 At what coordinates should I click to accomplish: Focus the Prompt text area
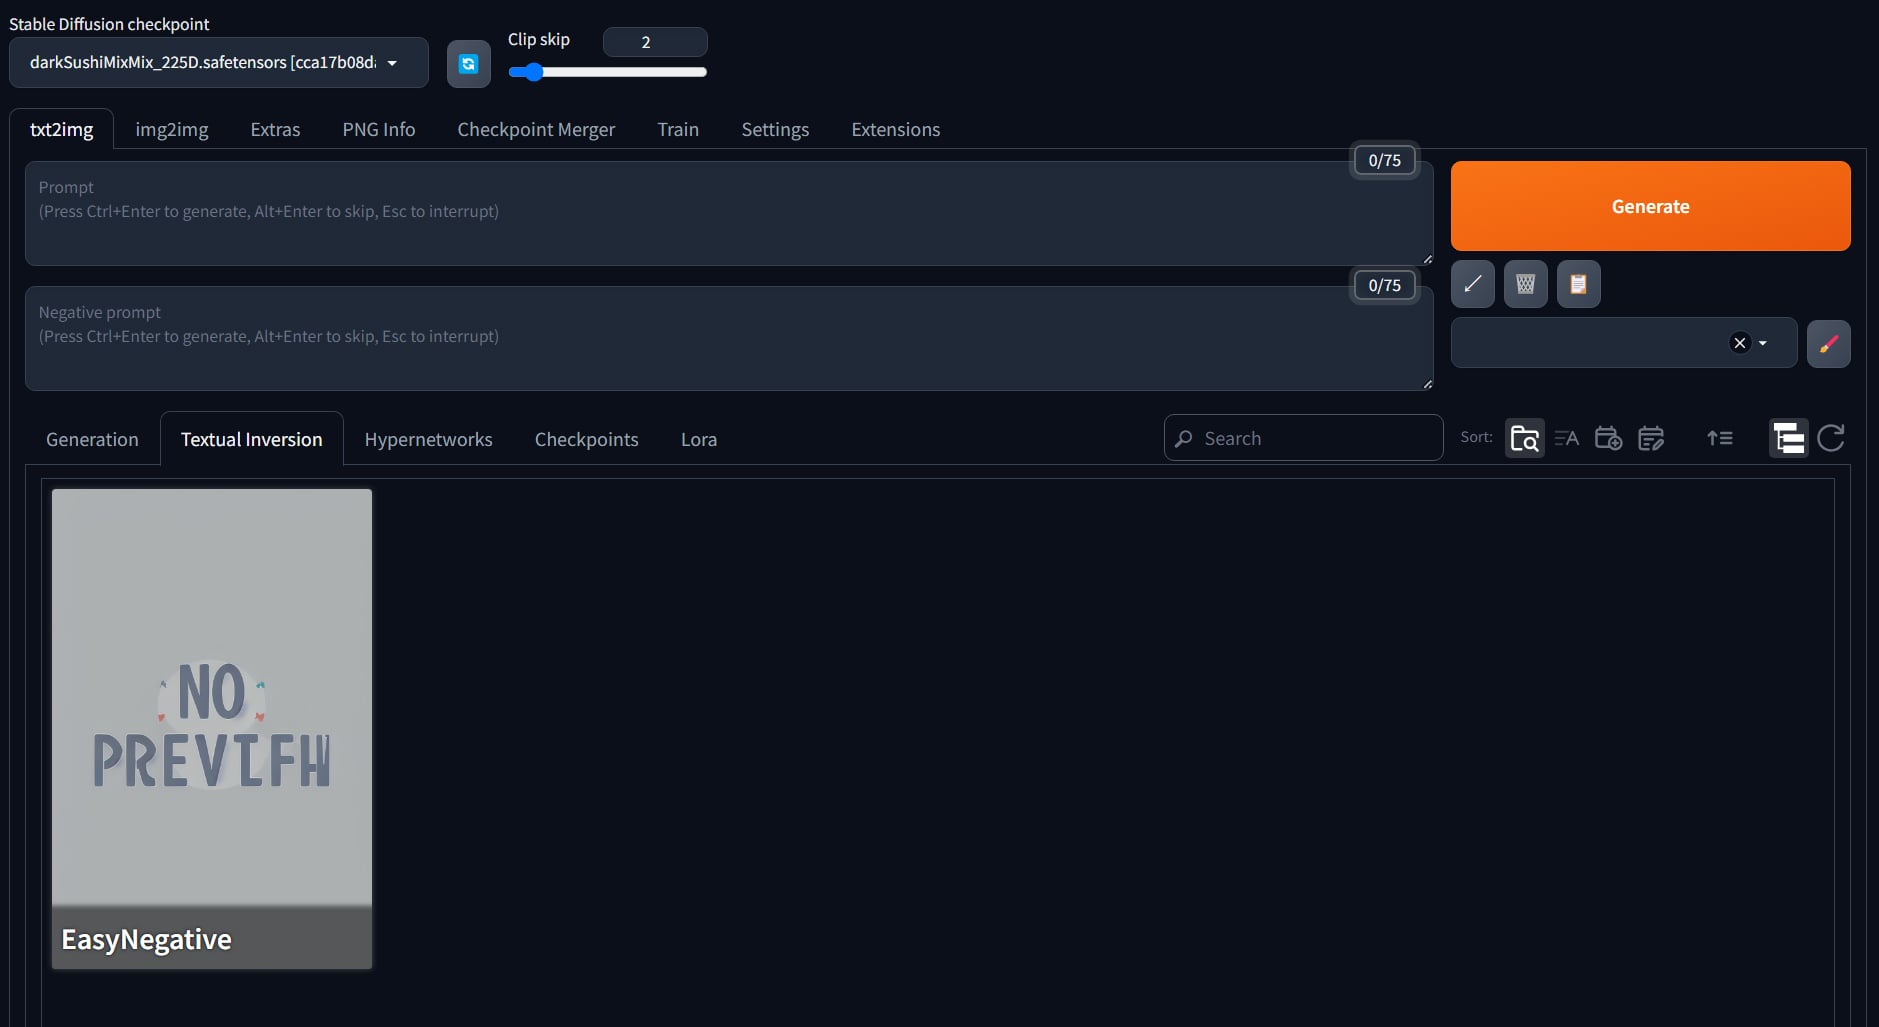point(729,213)
